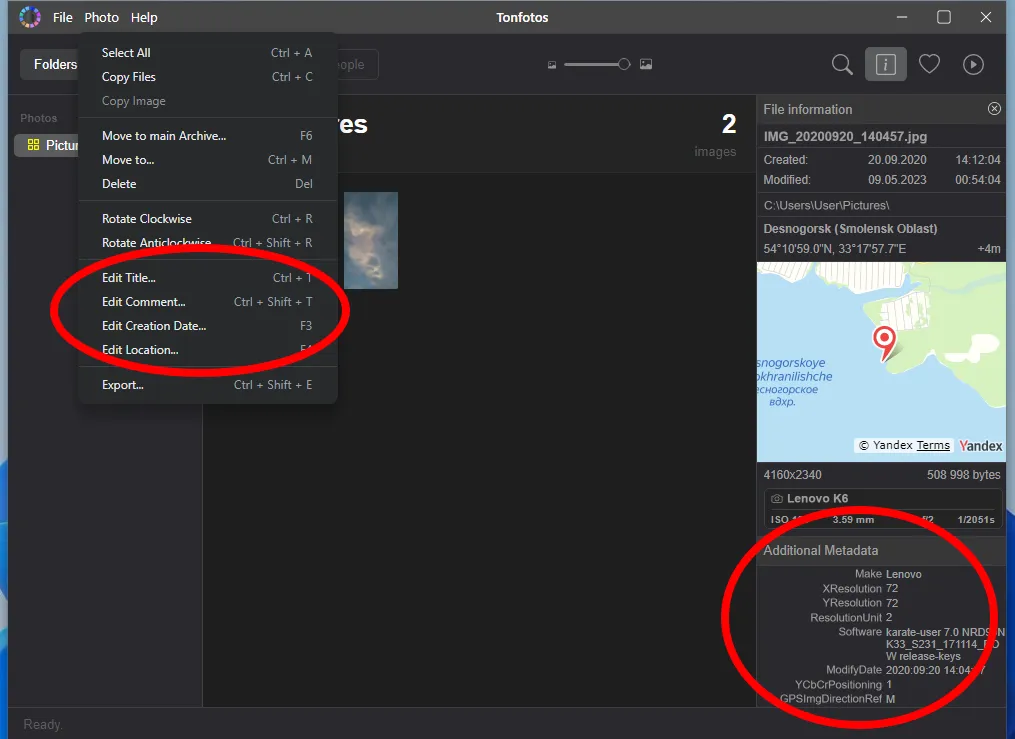Close the File information panel
The width and height of the screenshot is (1015, 739).
pos(994,109)
